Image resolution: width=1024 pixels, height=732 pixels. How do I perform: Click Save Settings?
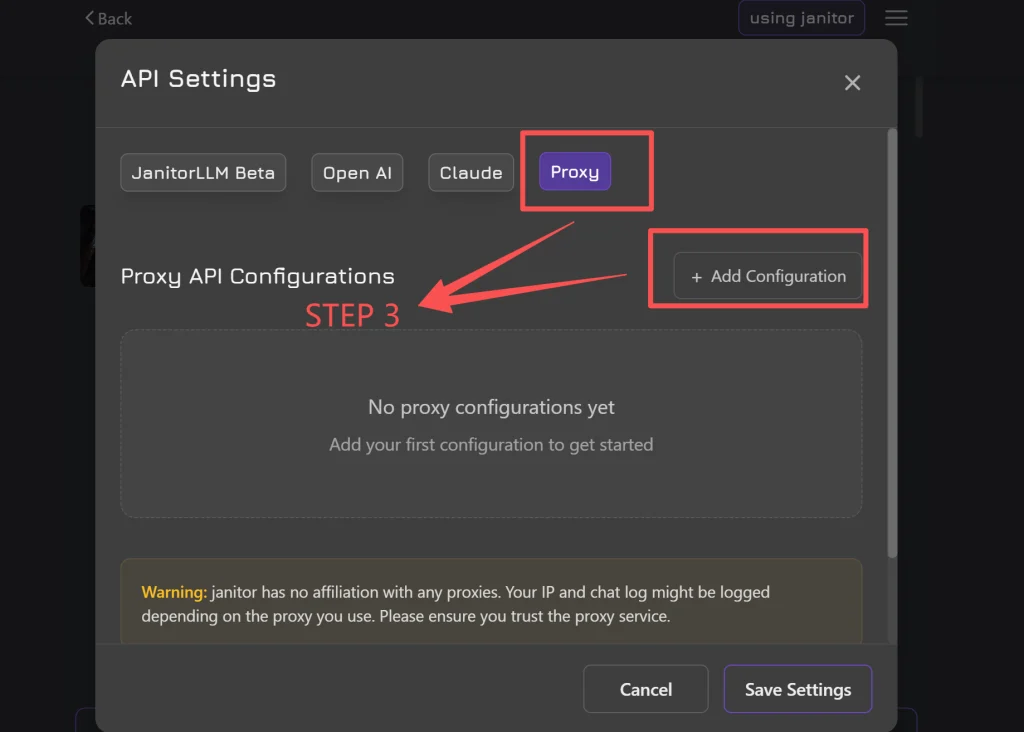coord(797,689)
